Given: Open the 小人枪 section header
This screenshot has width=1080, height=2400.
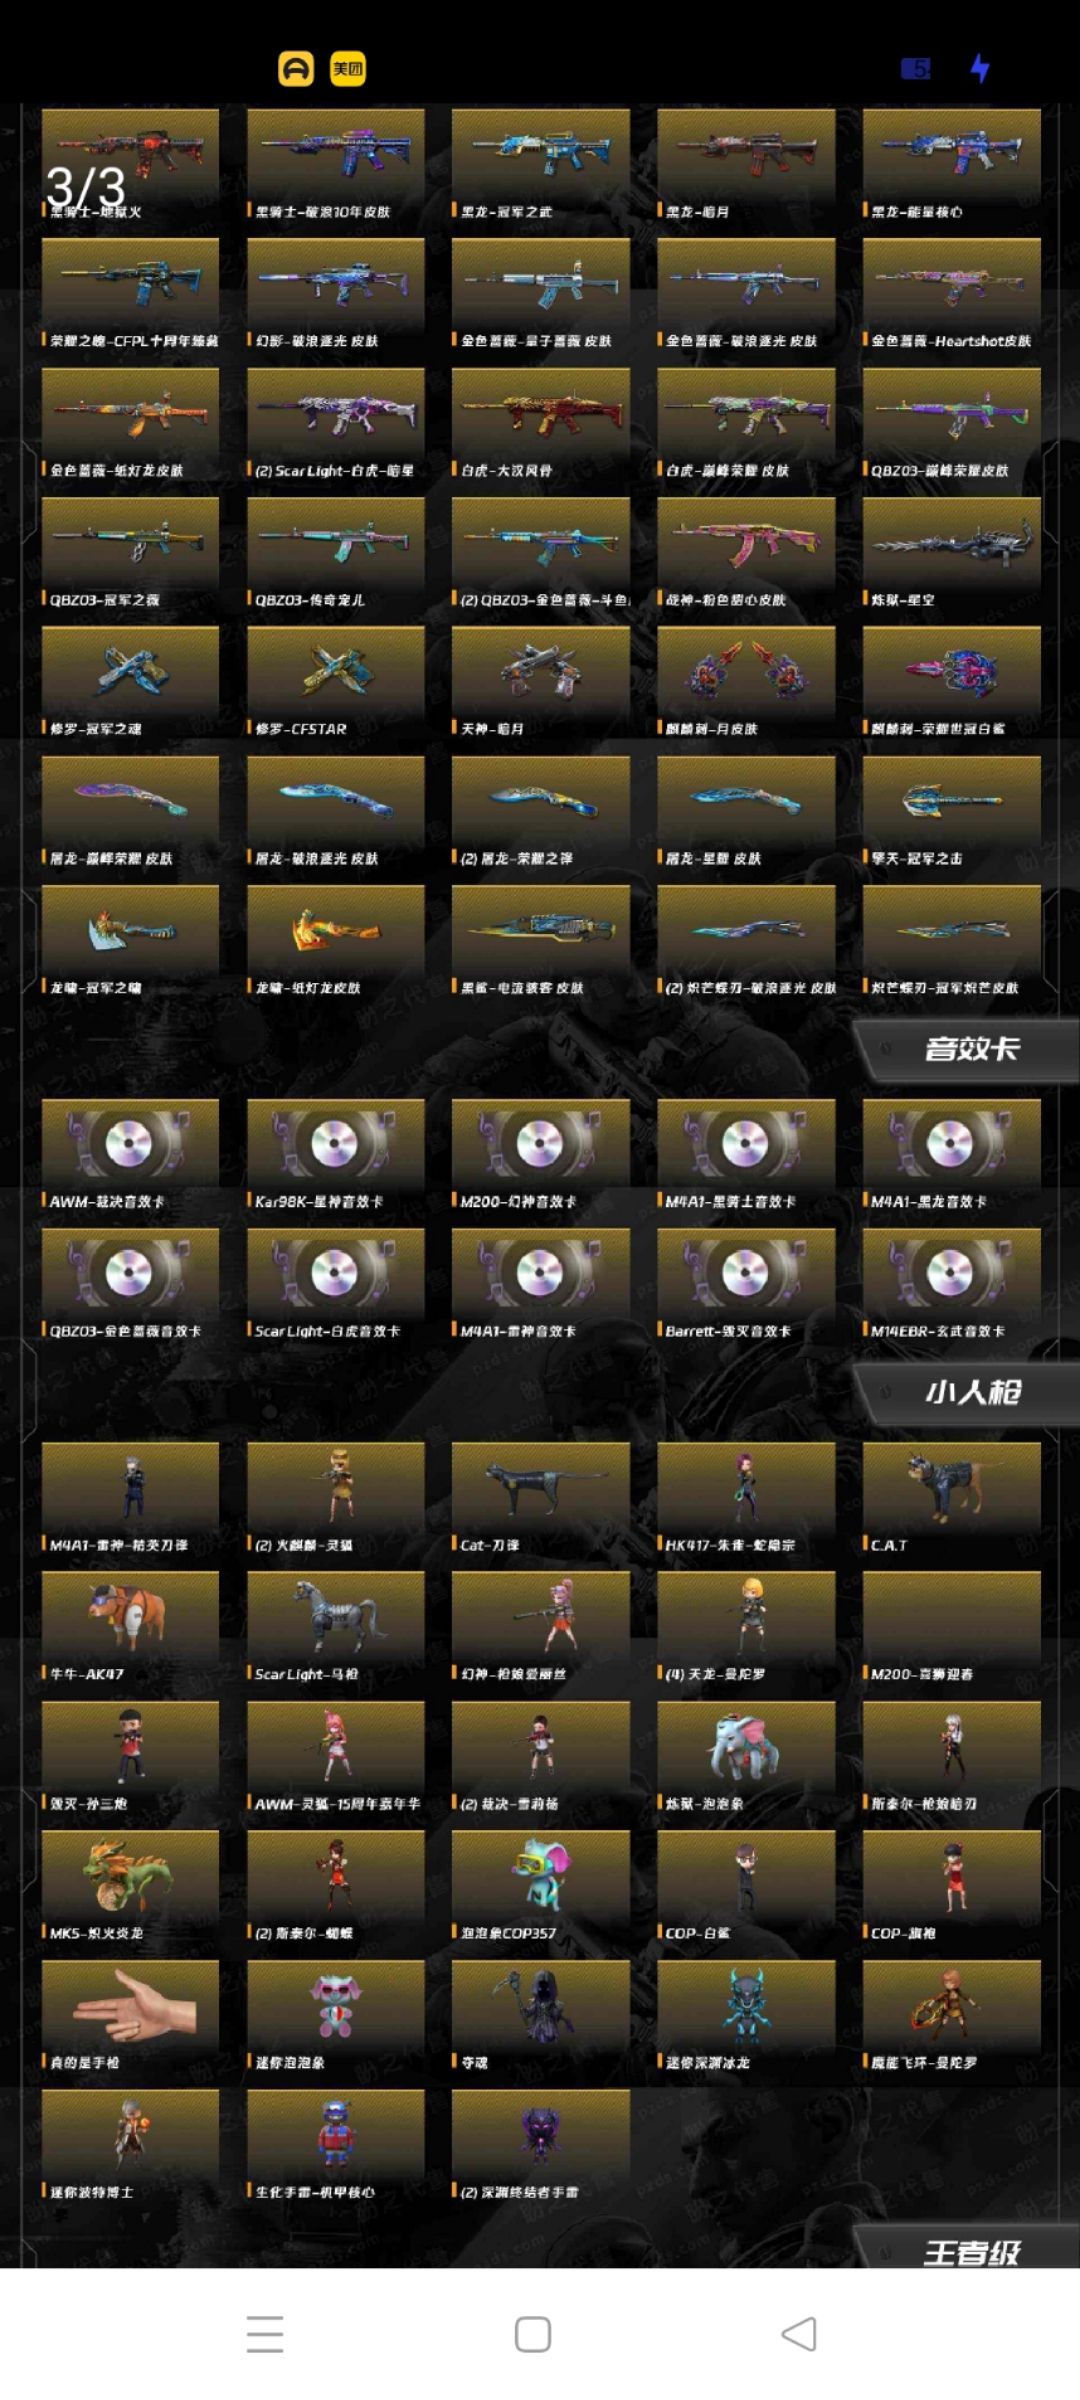Looking at the screenshot, I should pos(971,1391).
